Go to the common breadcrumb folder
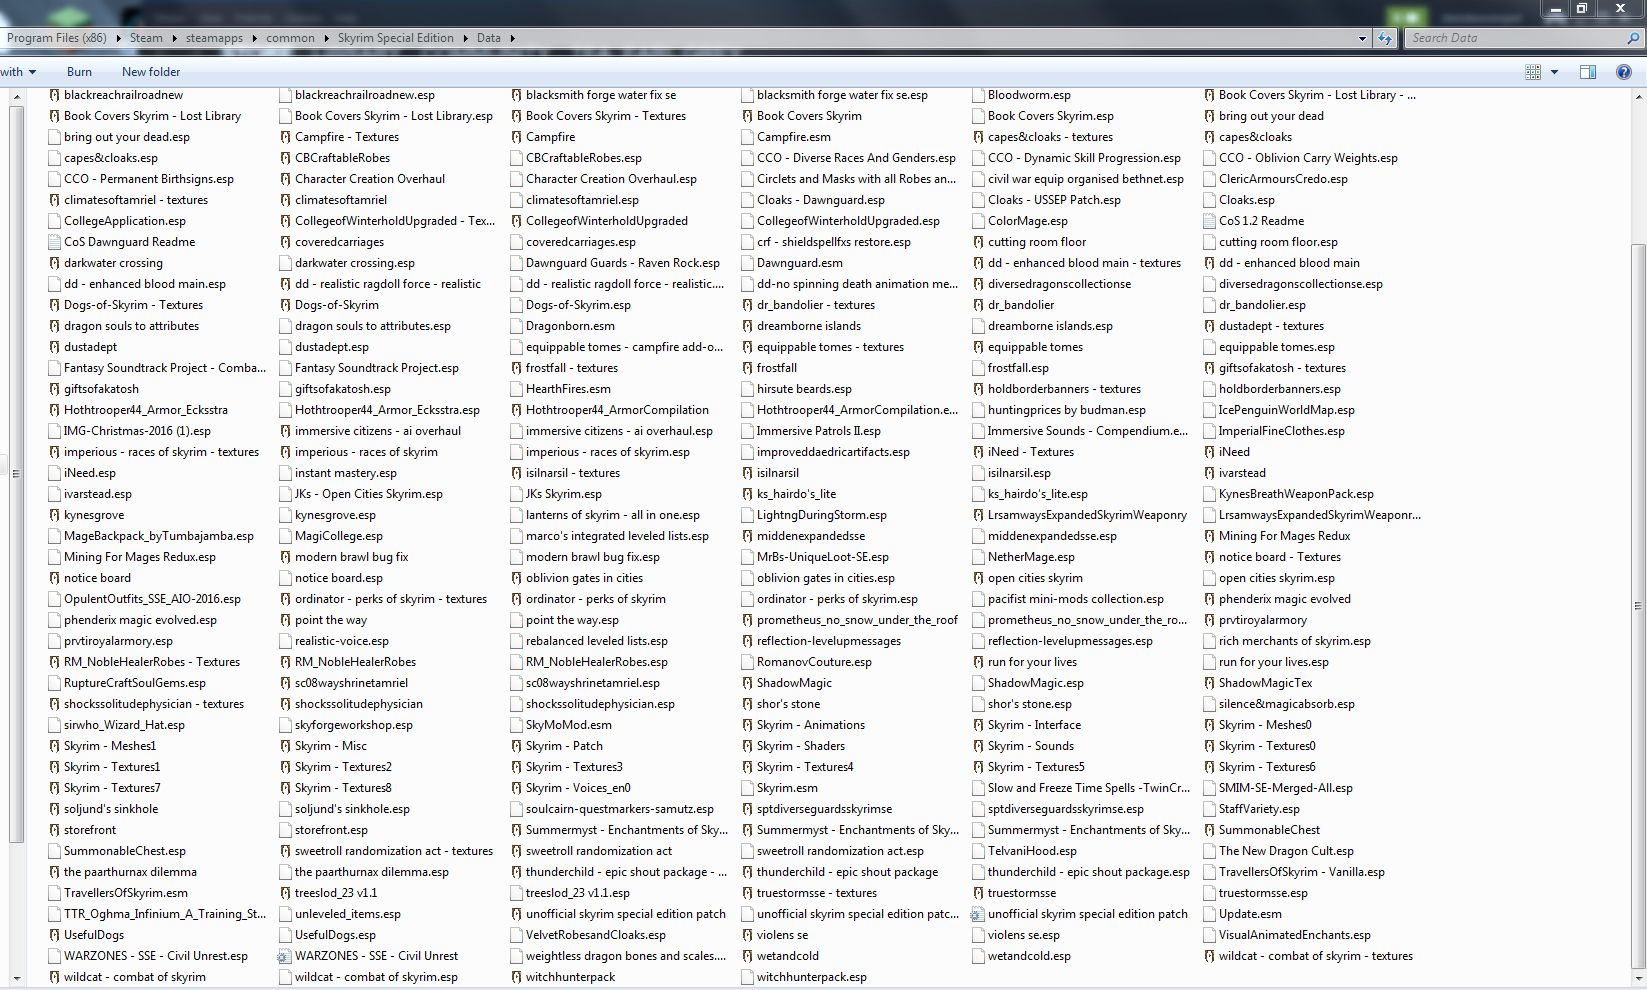The height and width of the screenshot is (990, 1647). click(x=290, y=38)
